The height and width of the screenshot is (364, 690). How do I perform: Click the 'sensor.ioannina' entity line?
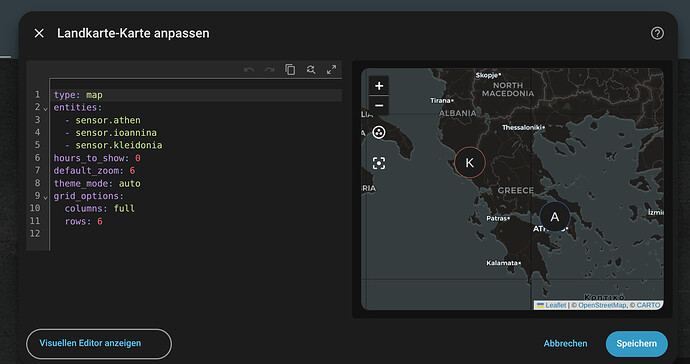pos(195,132)
